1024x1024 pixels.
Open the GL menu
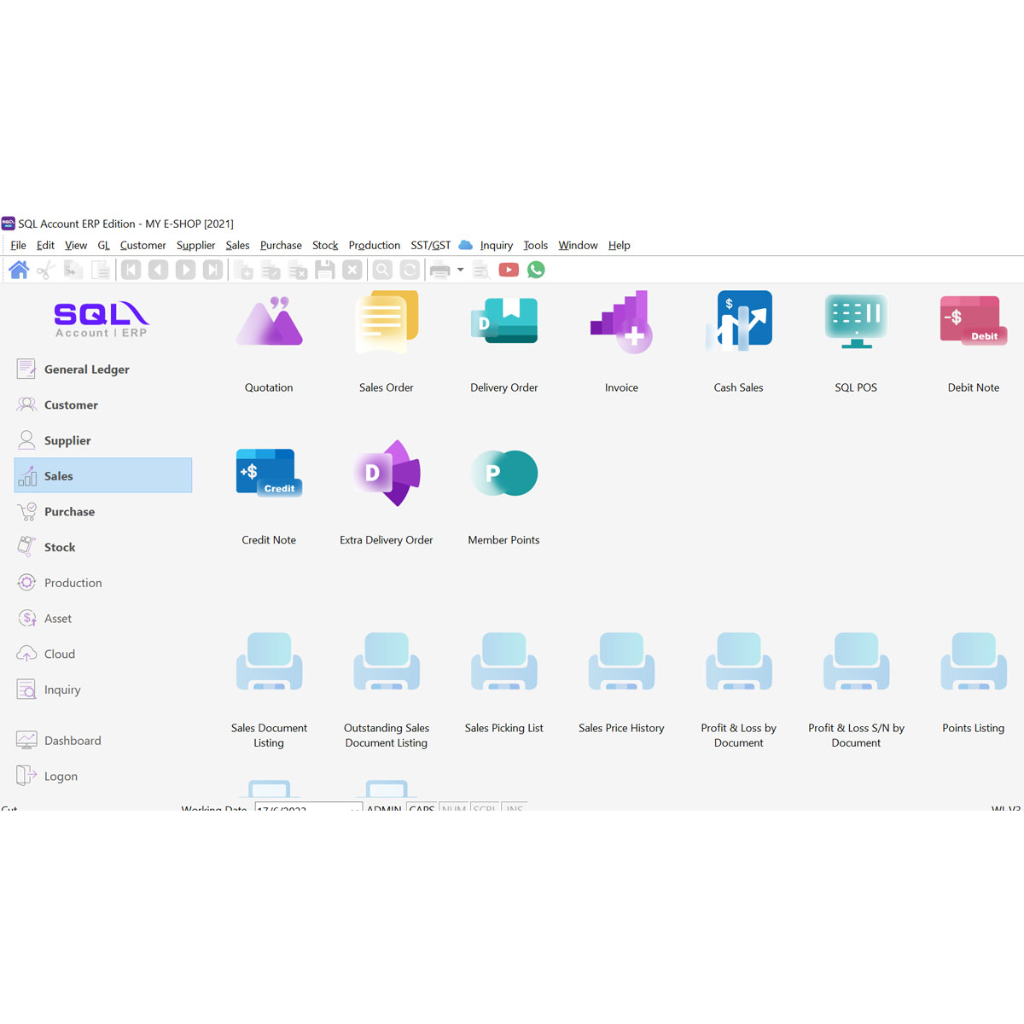tap(104, 246)
